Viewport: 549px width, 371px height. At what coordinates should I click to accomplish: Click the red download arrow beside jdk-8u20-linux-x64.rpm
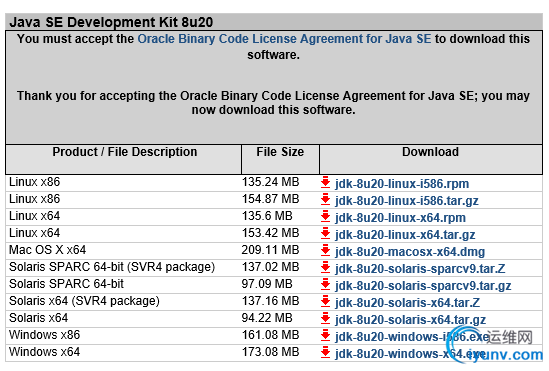tap(326, 217)
